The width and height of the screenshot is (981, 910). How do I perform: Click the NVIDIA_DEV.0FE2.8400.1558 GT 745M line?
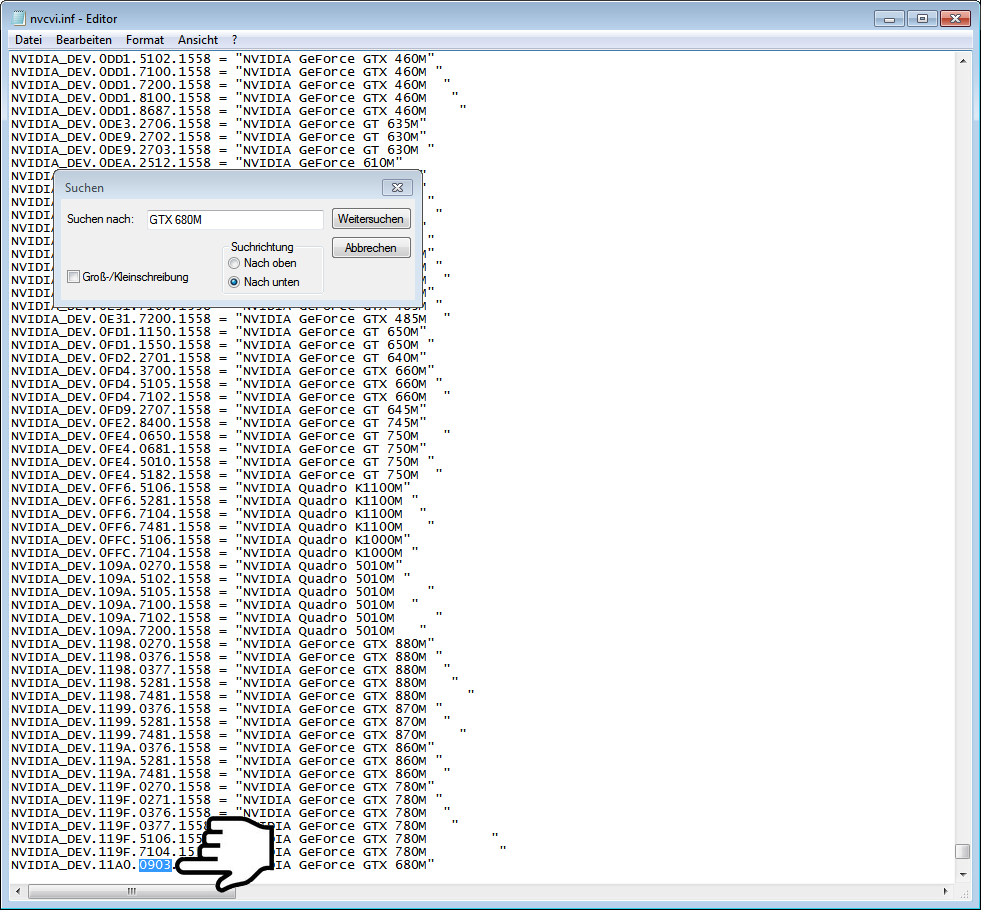click(x=218, y=423)
